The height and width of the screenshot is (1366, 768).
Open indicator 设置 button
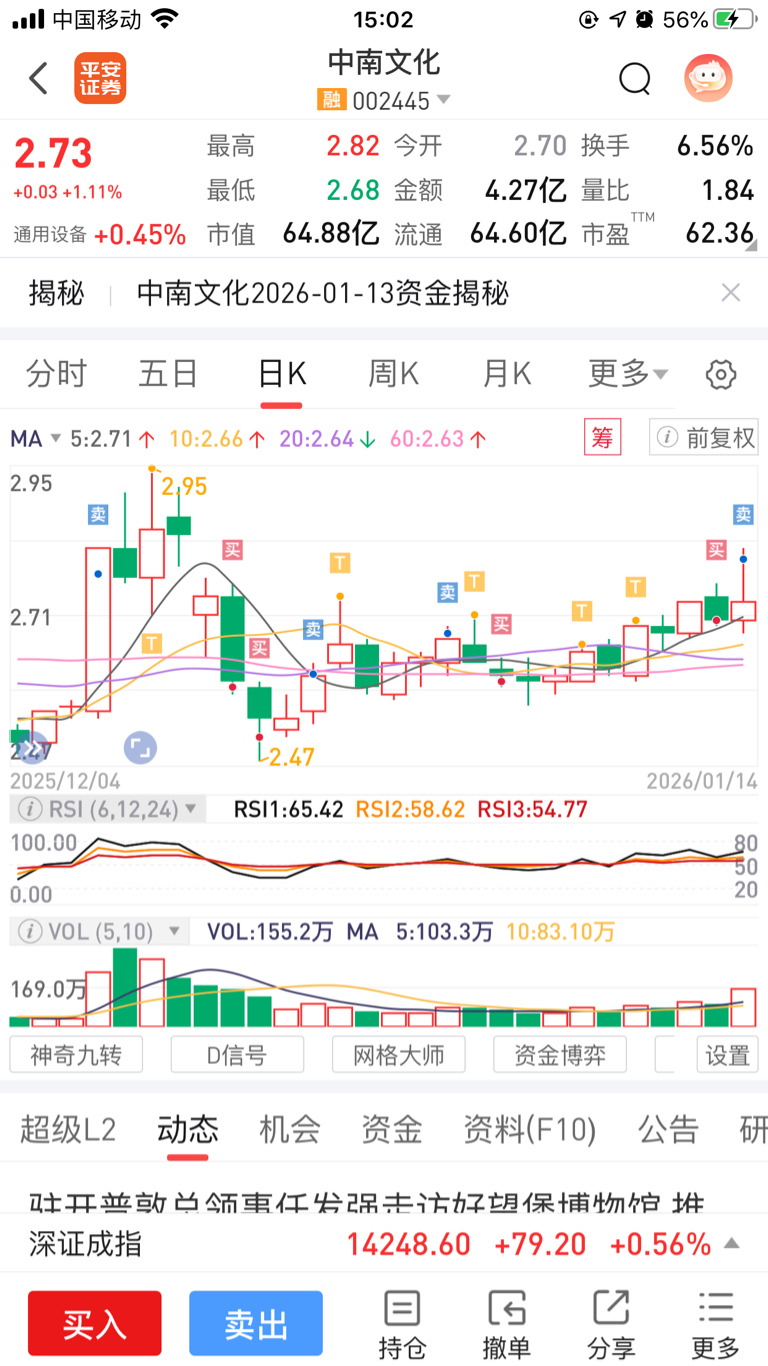click(727, 1054)
